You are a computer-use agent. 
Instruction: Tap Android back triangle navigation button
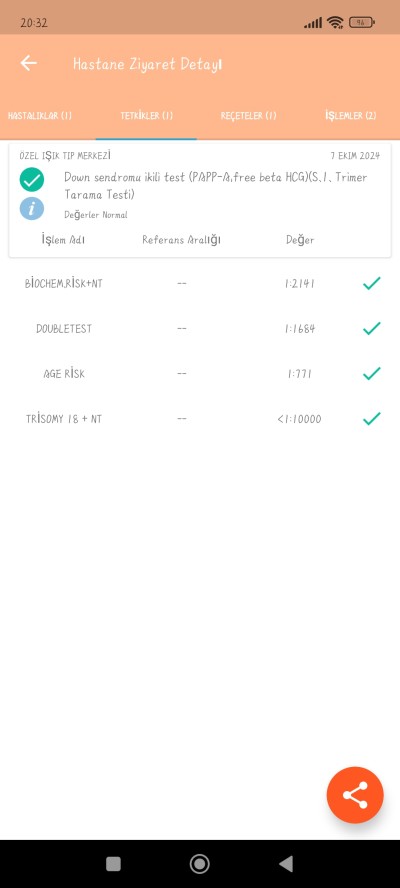tap(286, 864)
